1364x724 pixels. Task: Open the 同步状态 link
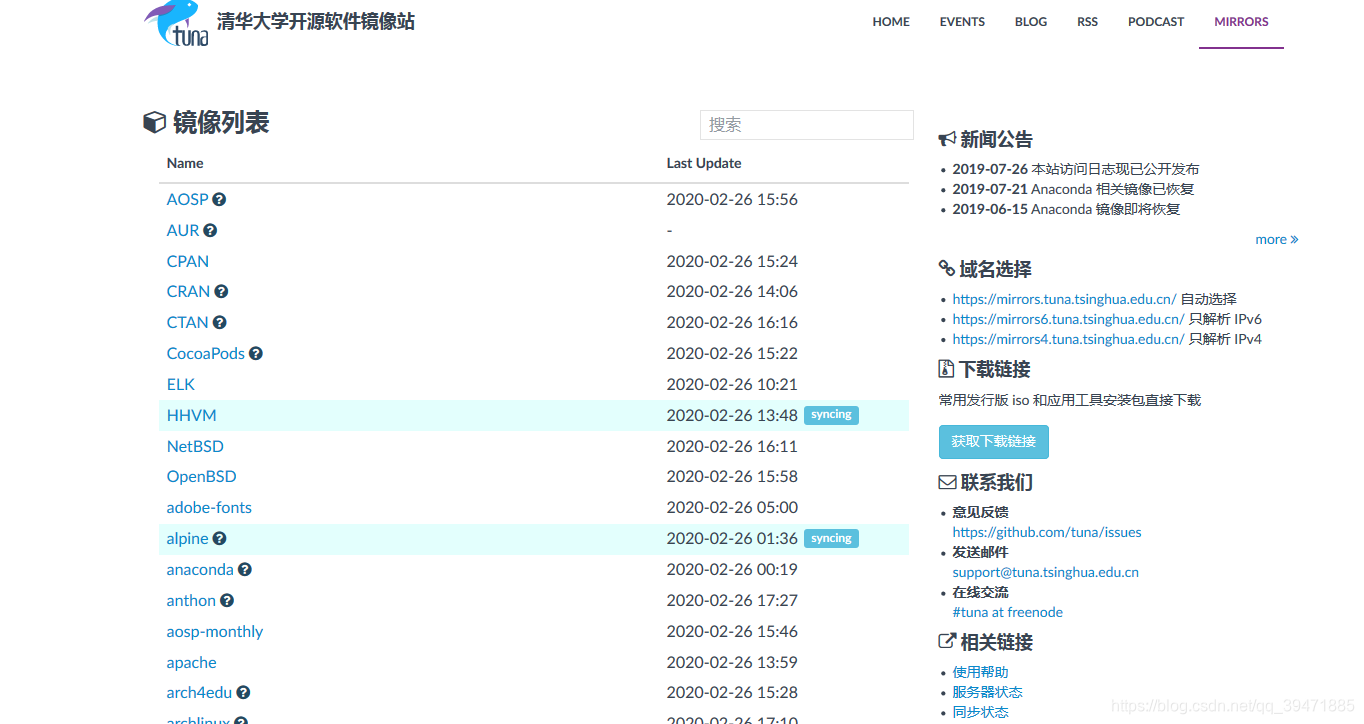click(x=980, y=713)
